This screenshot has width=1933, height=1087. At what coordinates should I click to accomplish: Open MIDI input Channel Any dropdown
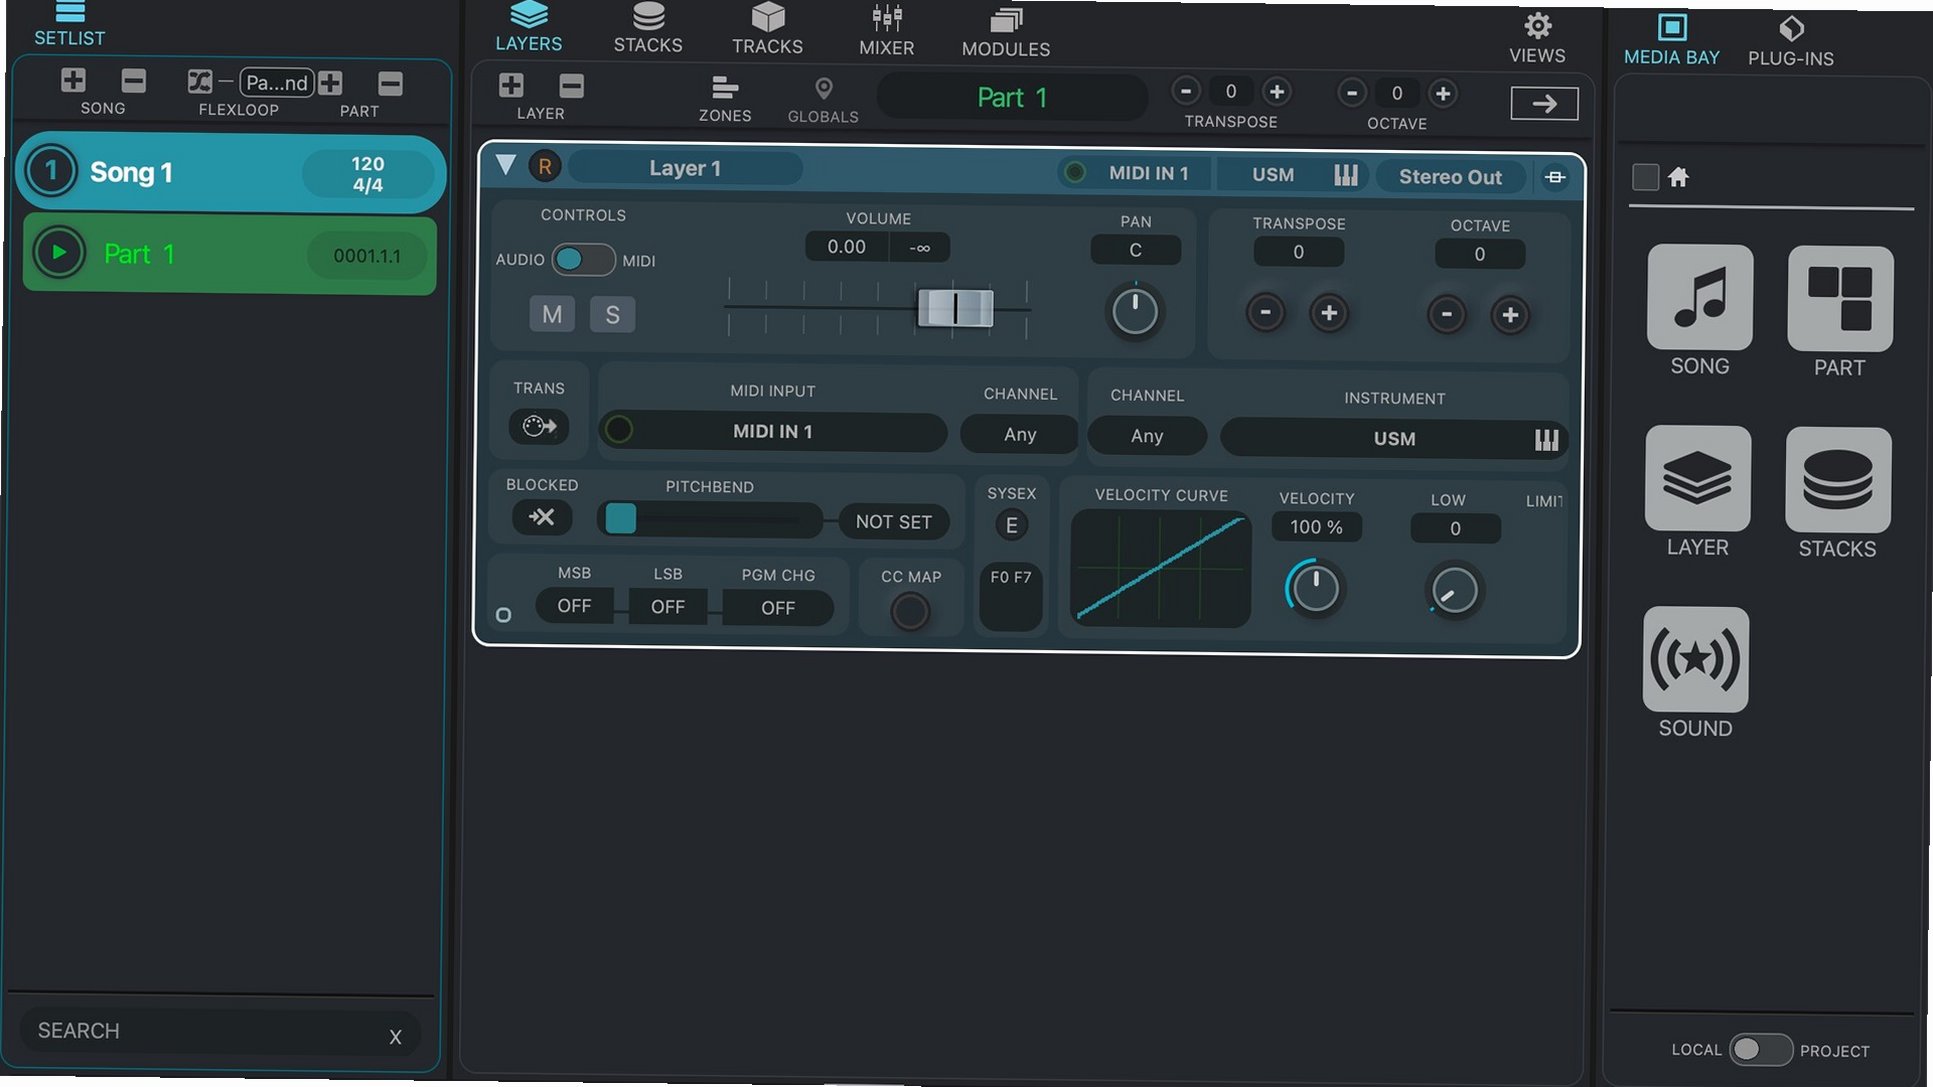click(x=1020, y=434)
